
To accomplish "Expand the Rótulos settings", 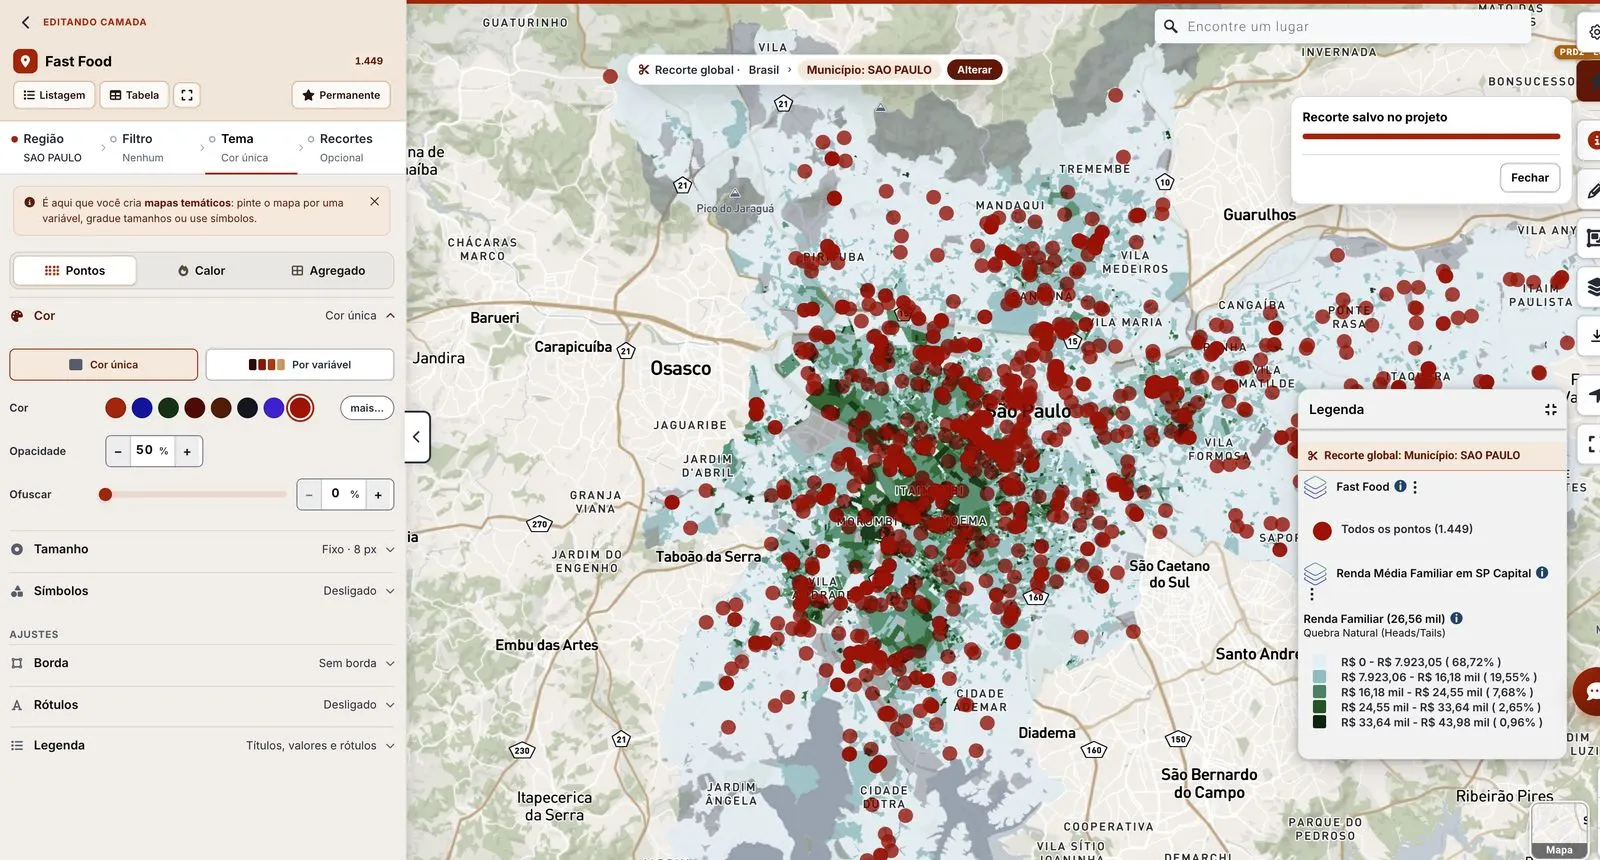I will [202, 705].
